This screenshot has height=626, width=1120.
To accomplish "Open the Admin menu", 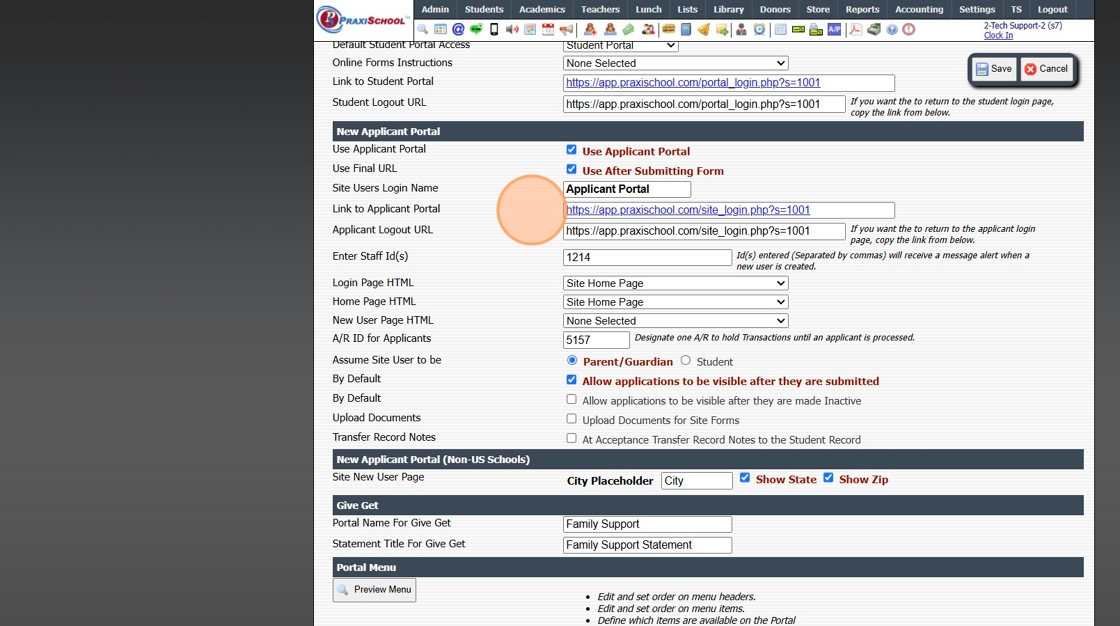I will point(435,9).
